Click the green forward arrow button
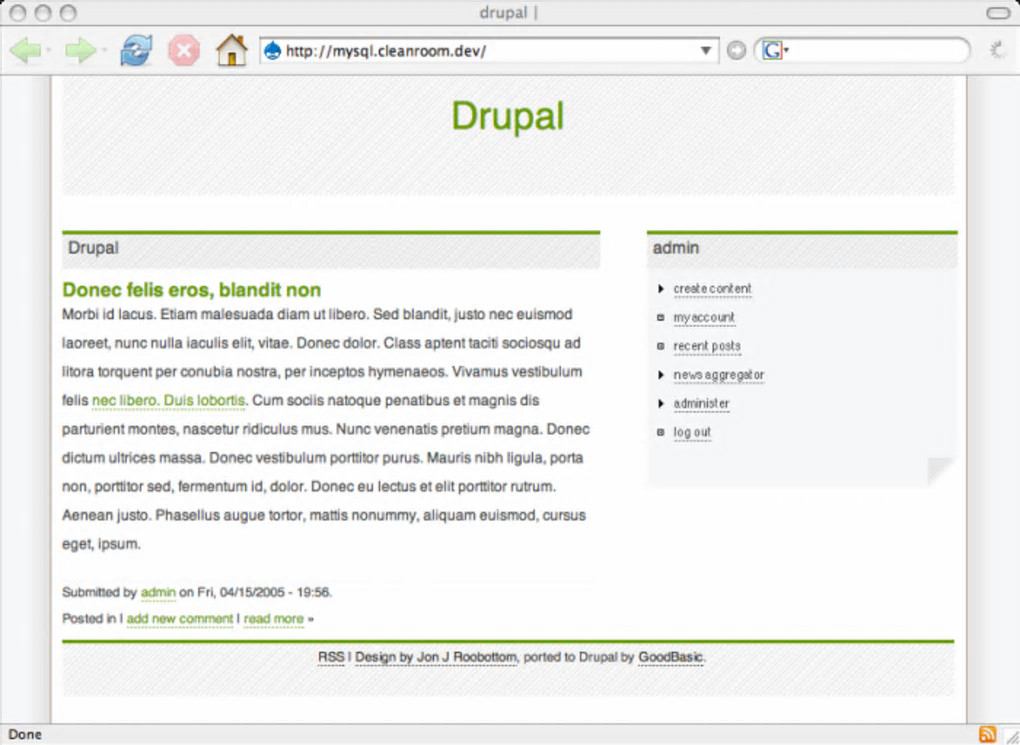Image resolution: width=1020 pixels, height=745 pixels. tap(81, 51)
